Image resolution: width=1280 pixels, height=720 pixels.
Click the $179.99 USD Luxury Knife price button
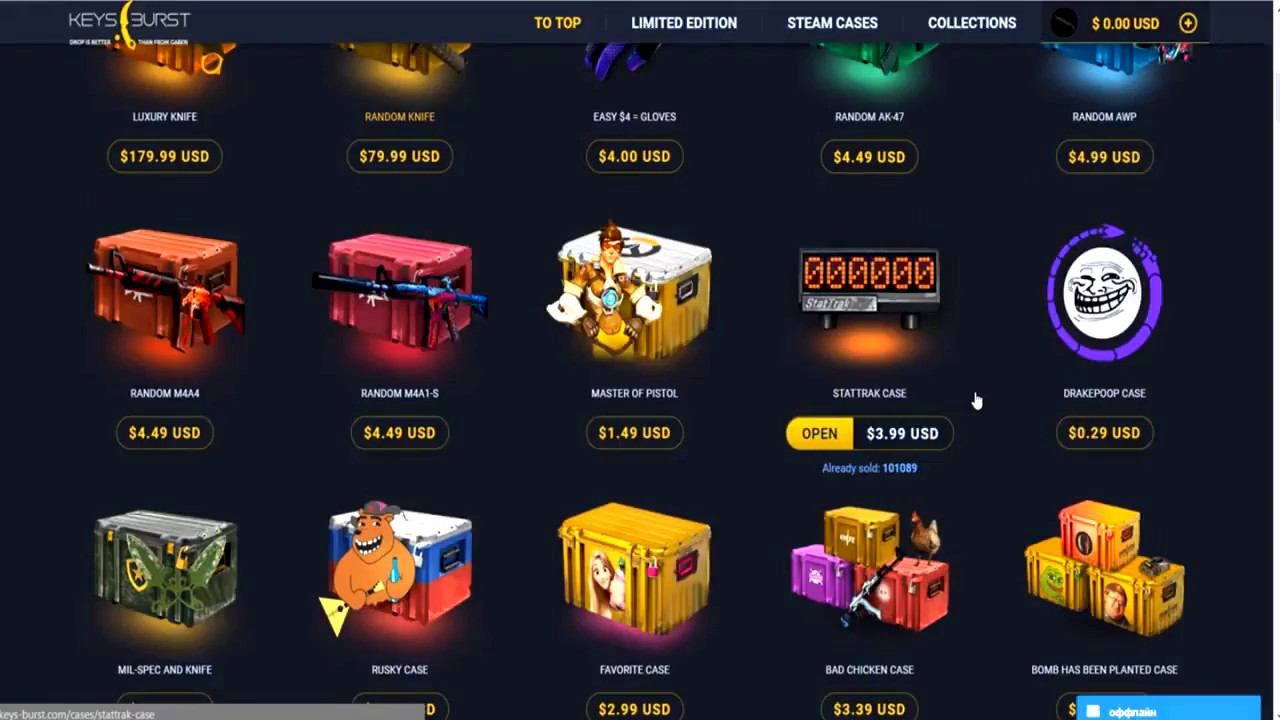(165, 156)
